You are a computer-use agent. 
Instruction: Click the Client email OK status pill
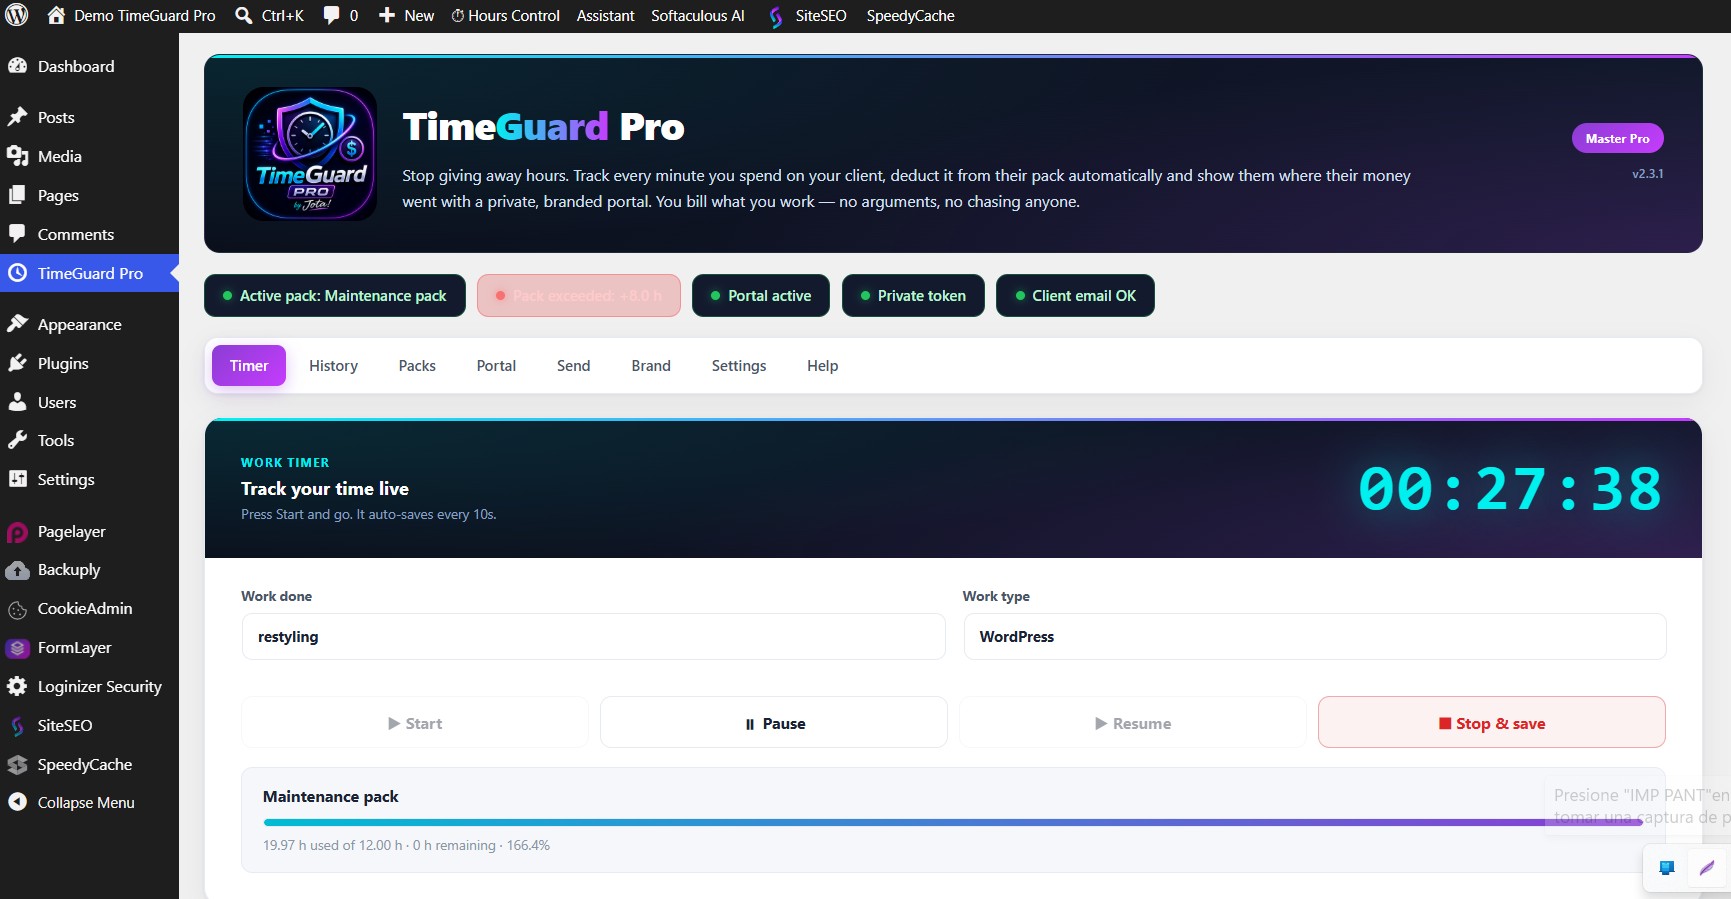(x=1075, y=296)
